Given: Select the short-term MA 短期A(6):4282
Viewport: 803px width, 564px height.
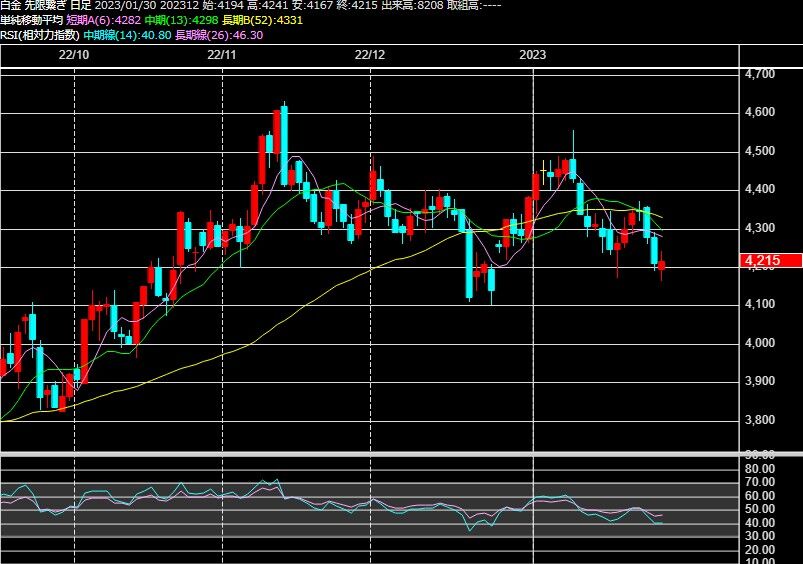Looking at the screenshot, I should [x=103, y=20].
